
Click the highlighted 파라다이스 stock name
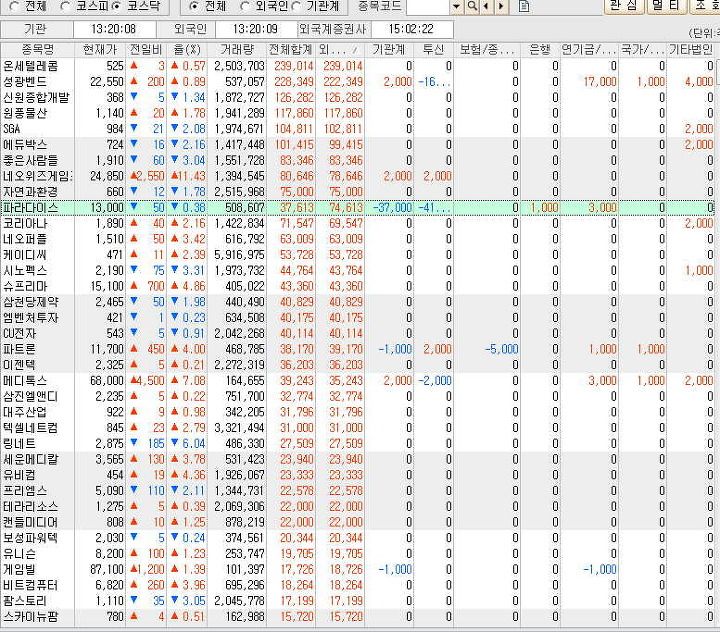30,208
